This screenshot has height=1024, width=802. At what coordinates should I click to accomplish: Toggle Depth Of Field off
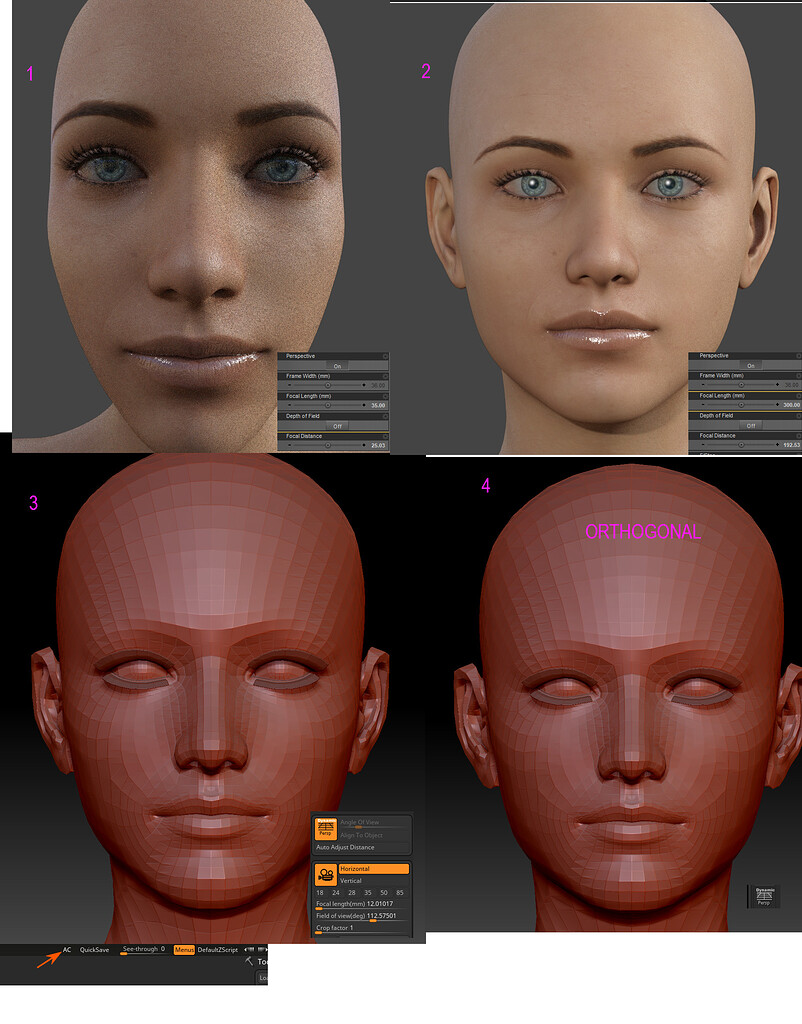pyautogui.click(x=337, y=426)
